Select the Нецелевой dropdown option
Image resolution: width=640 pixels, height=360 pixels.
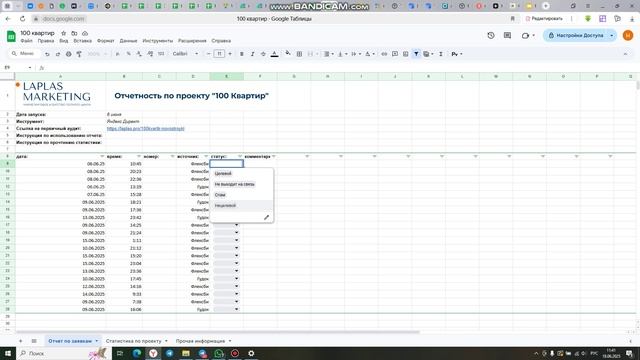point(225,205)
